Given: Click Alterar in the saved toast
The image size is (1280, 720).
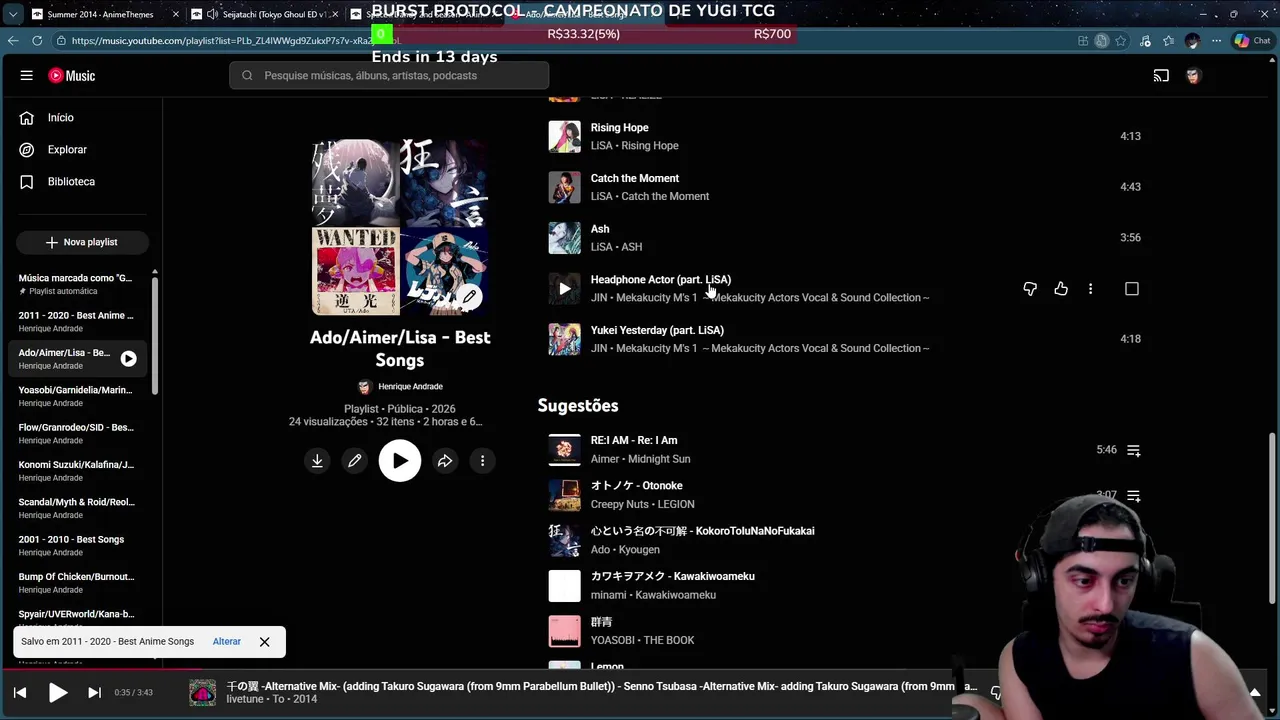Looking at the screenshot, I should tap(227, 642).
